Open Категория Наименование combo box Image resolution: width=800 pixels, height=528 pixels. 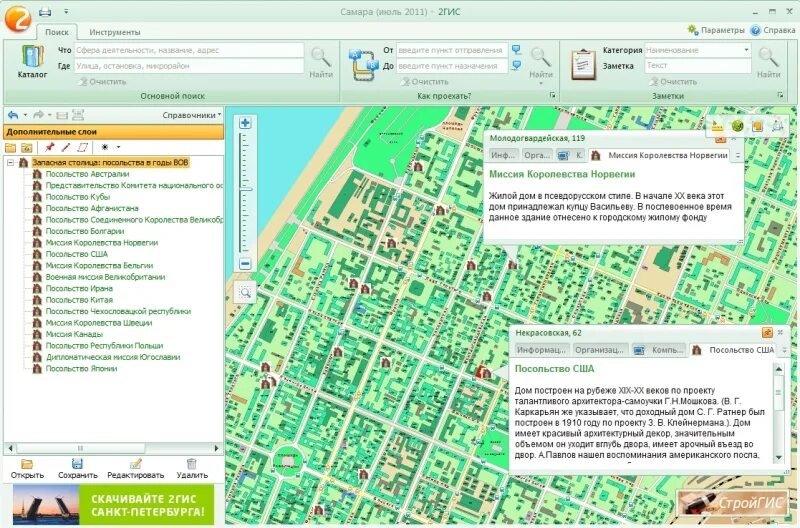[697, 50]
